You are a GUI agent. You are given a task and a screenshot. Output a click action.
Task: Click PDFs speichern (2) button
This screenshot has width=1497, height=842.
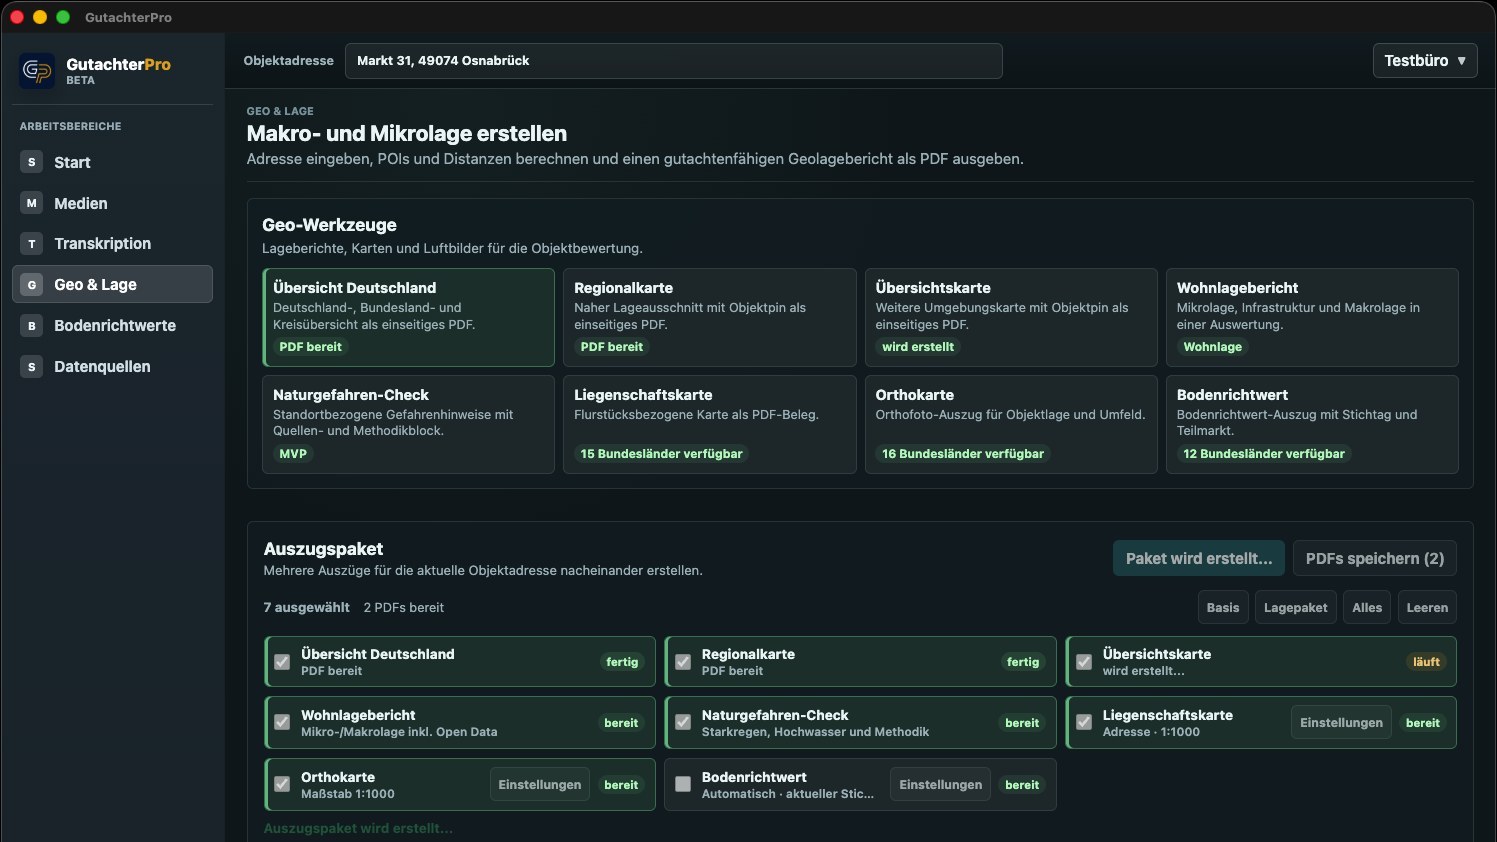click(1375, 559)
